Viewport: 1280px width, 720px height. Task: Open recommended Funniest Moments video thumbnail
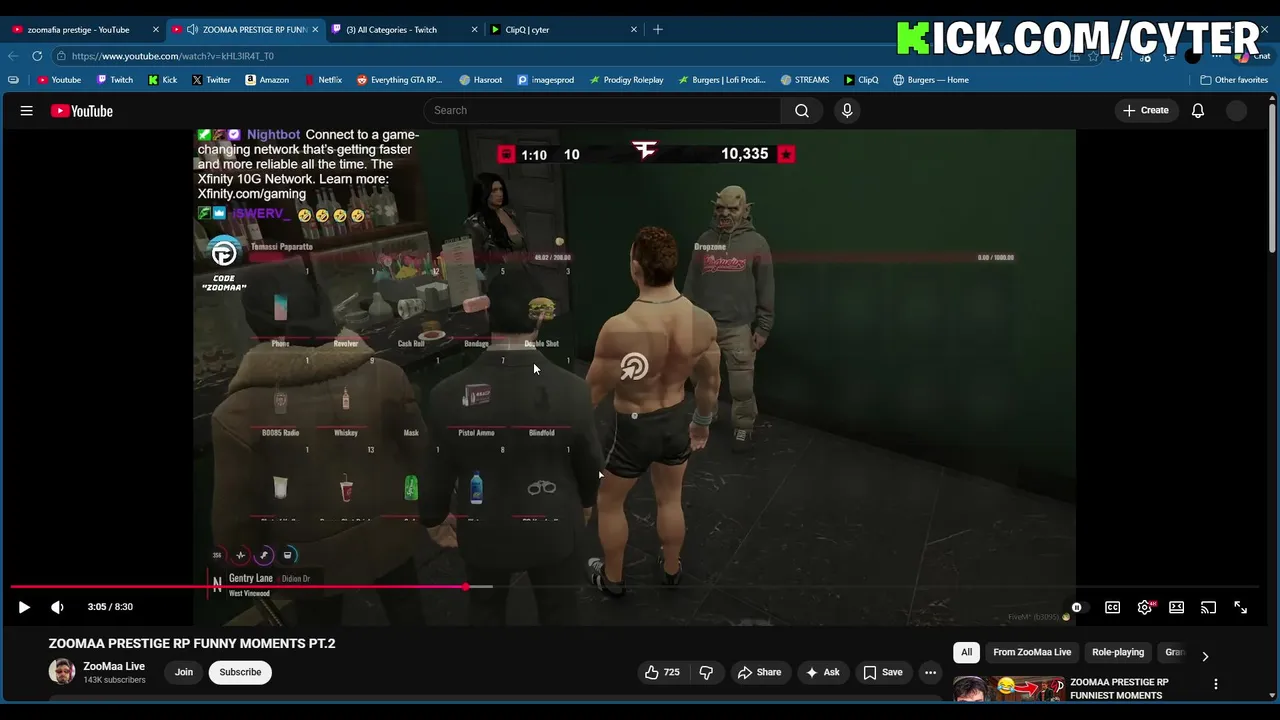coord(1008,689)
